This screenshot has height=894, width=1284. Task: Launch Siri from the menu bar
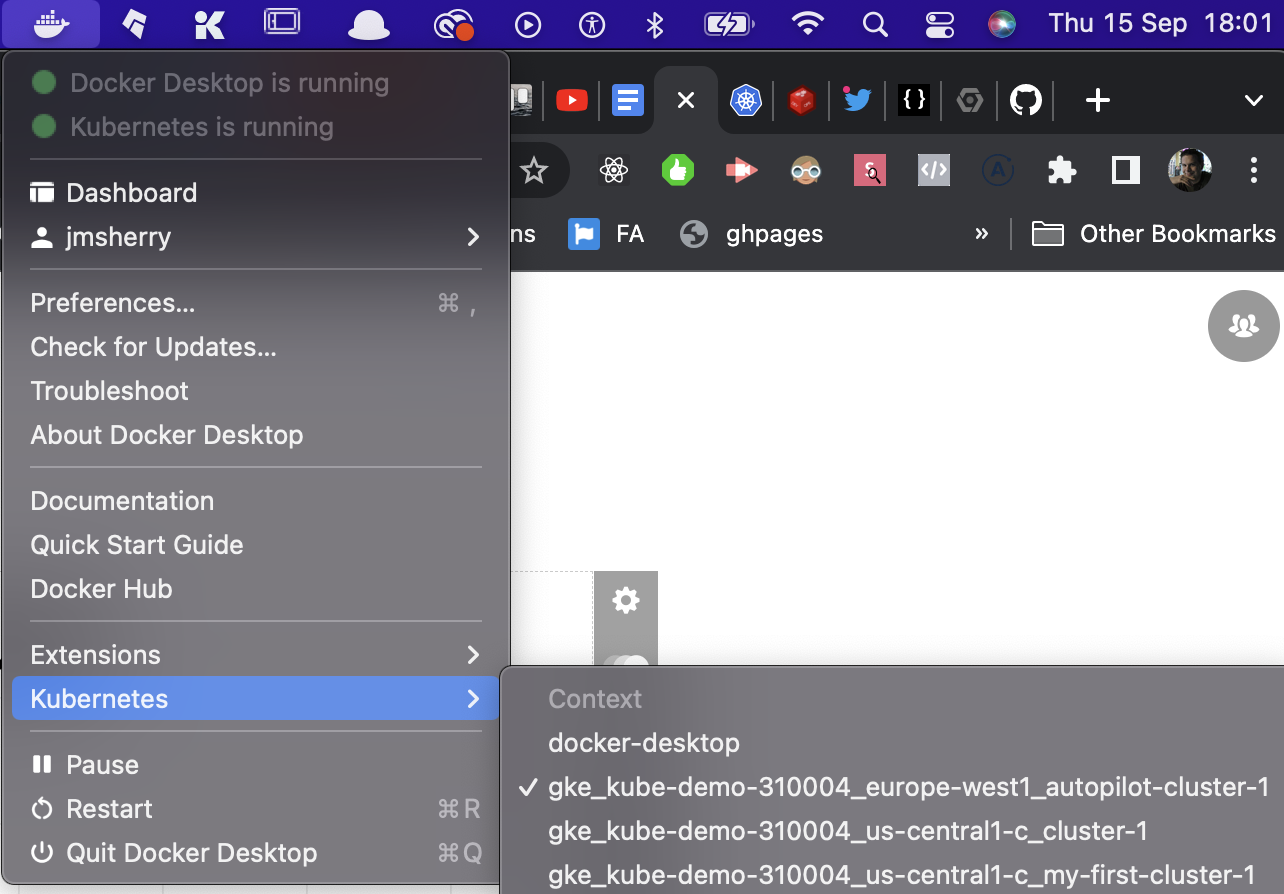click(1002, 24)
